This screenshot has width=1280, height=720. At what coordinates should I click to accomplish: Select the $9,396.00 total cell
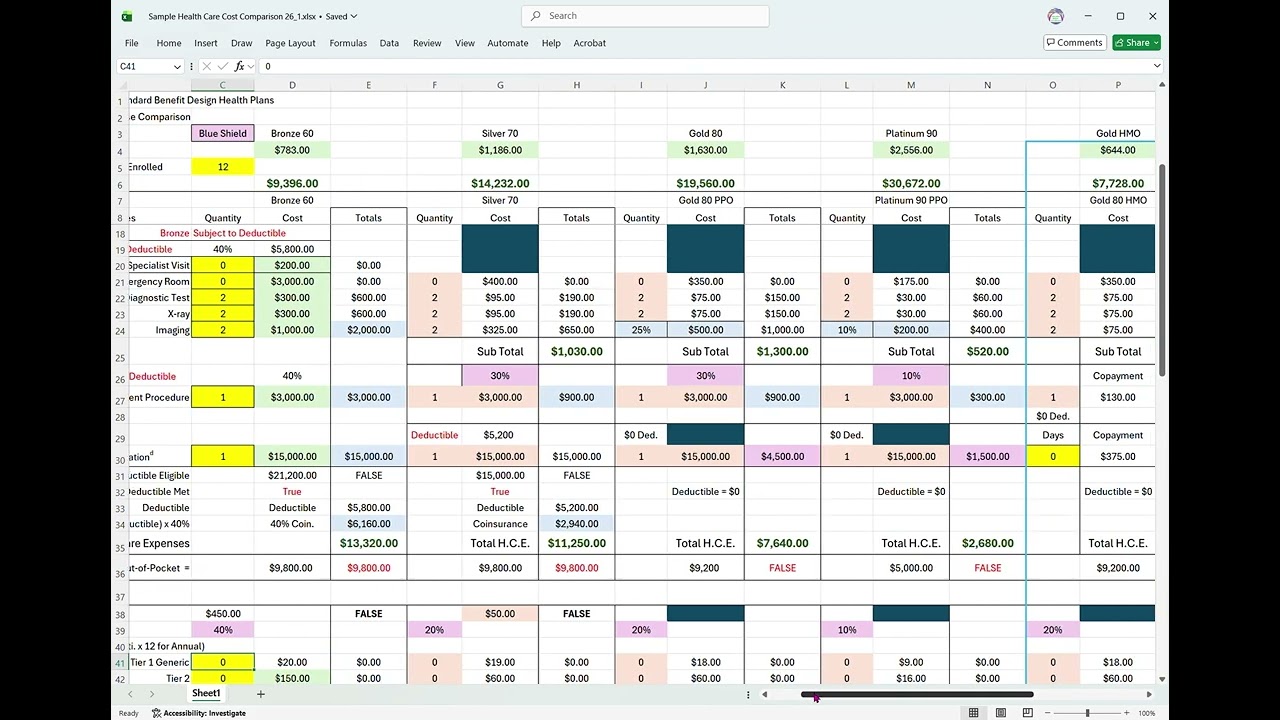pos(292,184)
